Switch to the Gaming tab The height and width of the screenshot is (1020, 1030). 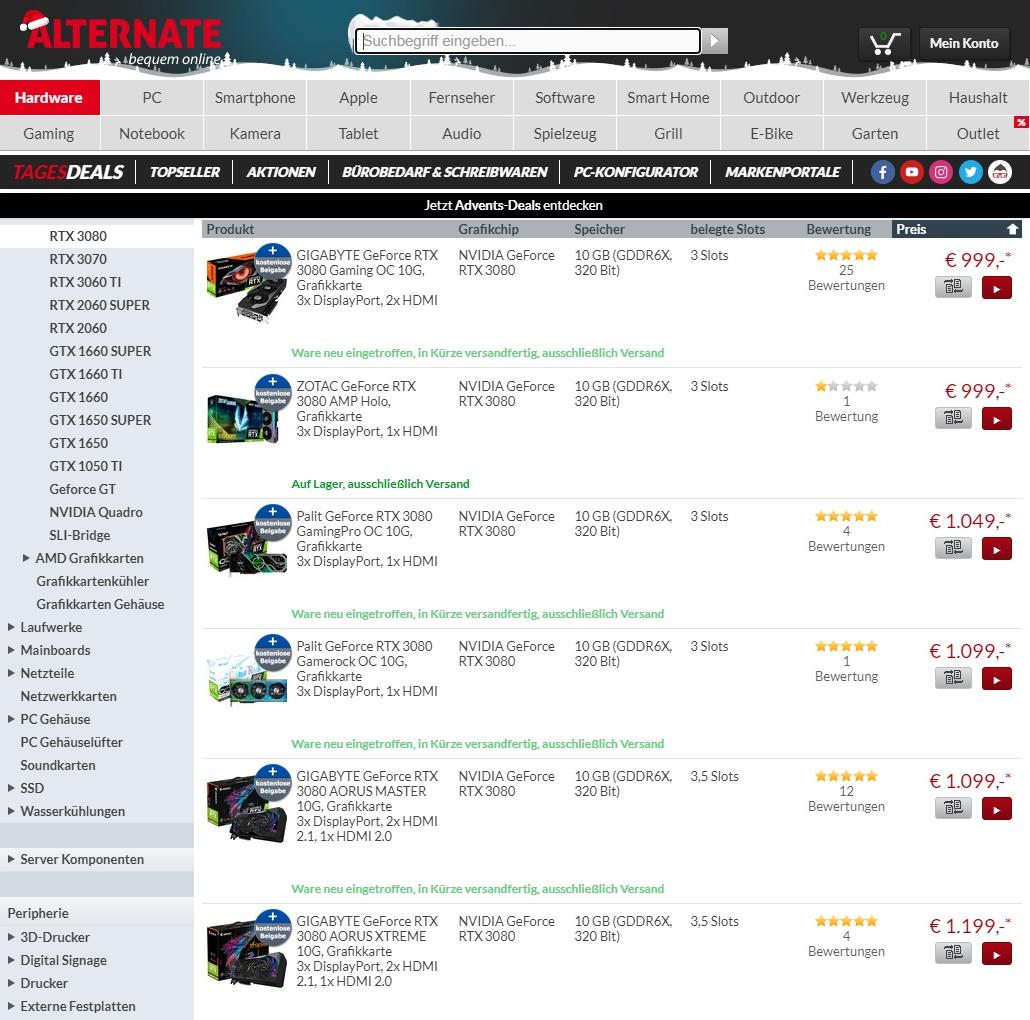[50, 132]
